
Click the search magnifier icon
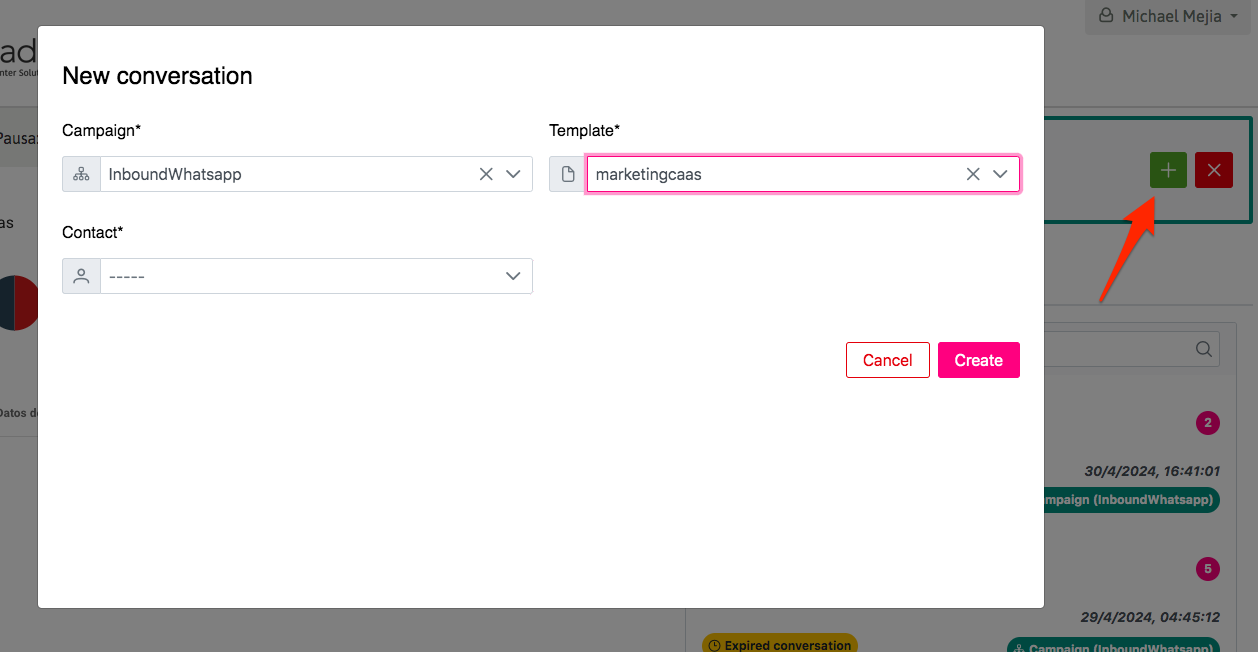[x=1205, y=349]
